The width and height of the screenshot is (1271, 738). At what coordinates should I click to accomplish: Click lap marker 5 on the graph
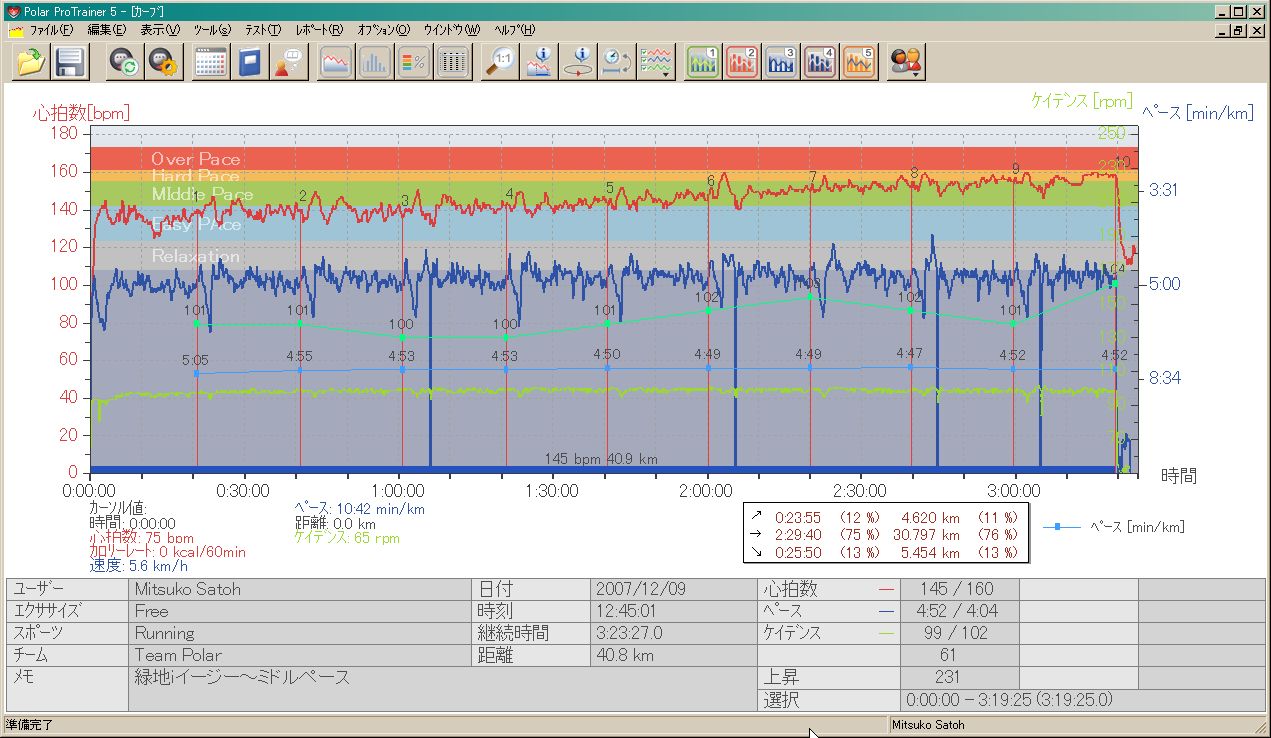pyautogui.click(x=609, y=188)
